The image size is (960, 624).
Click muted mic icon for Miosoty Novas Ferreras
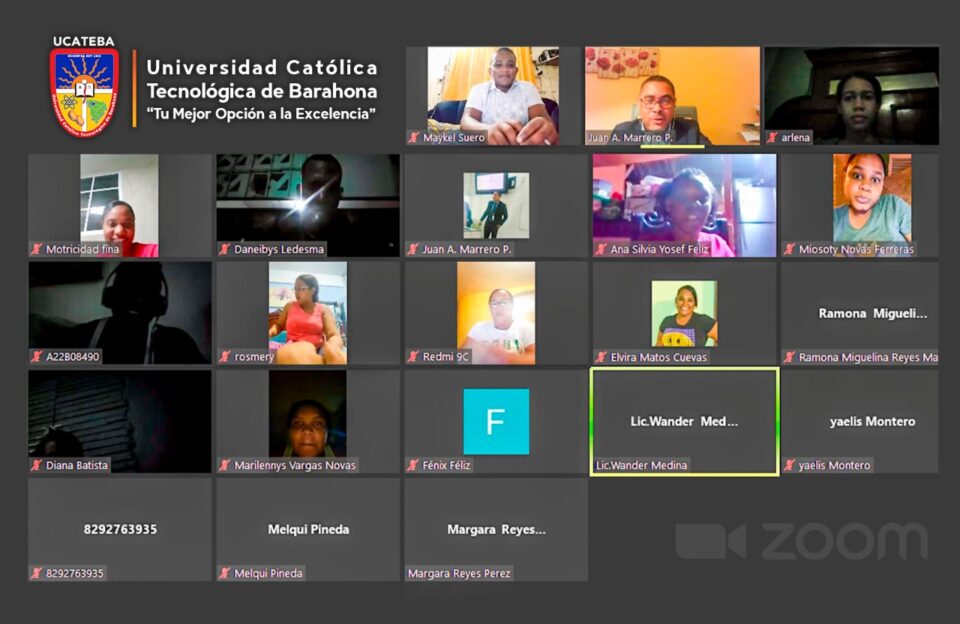[790, 249]
